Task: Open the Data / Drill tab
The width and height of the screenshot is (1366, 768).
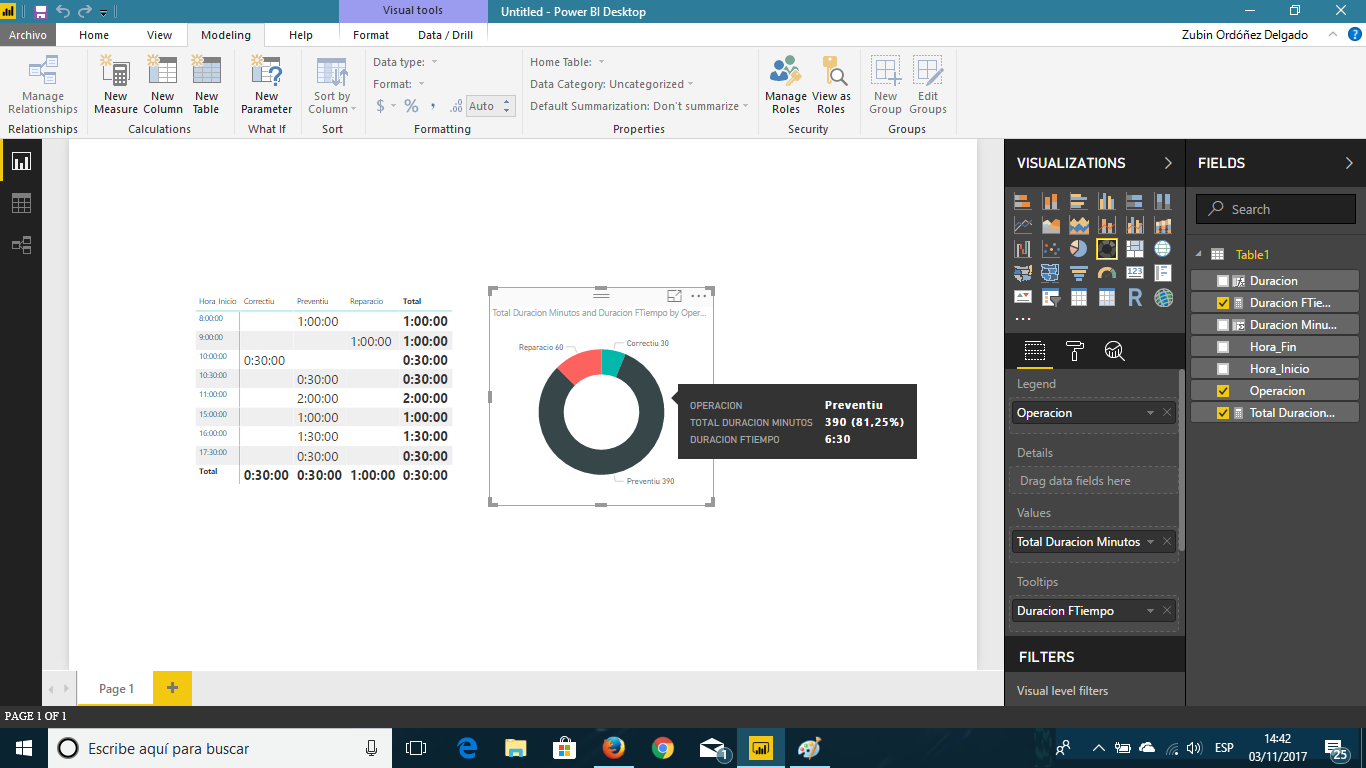Action: click(445, 35)
